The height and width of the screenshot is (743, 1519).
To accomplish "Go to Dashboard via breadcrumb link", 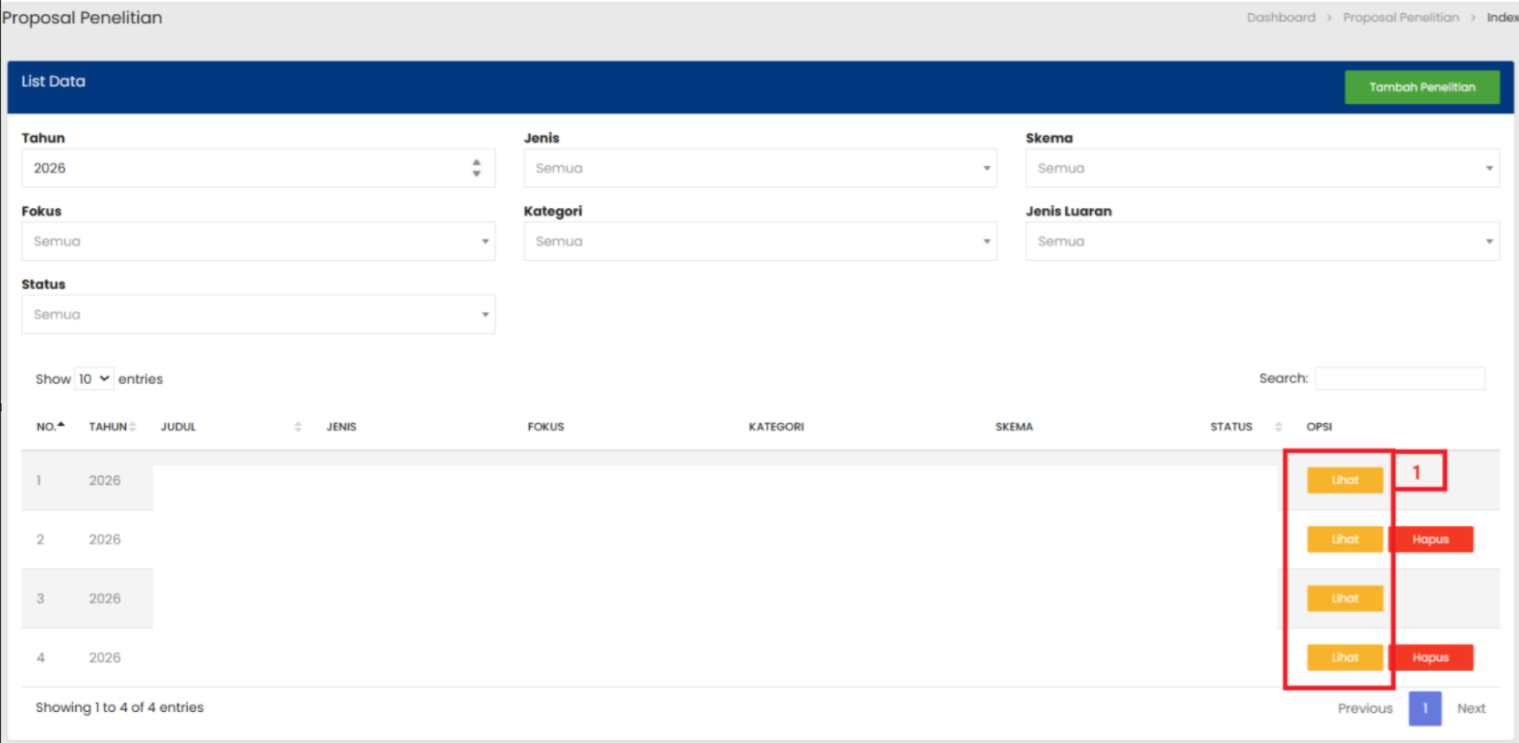I will [x=1280, y=18].
